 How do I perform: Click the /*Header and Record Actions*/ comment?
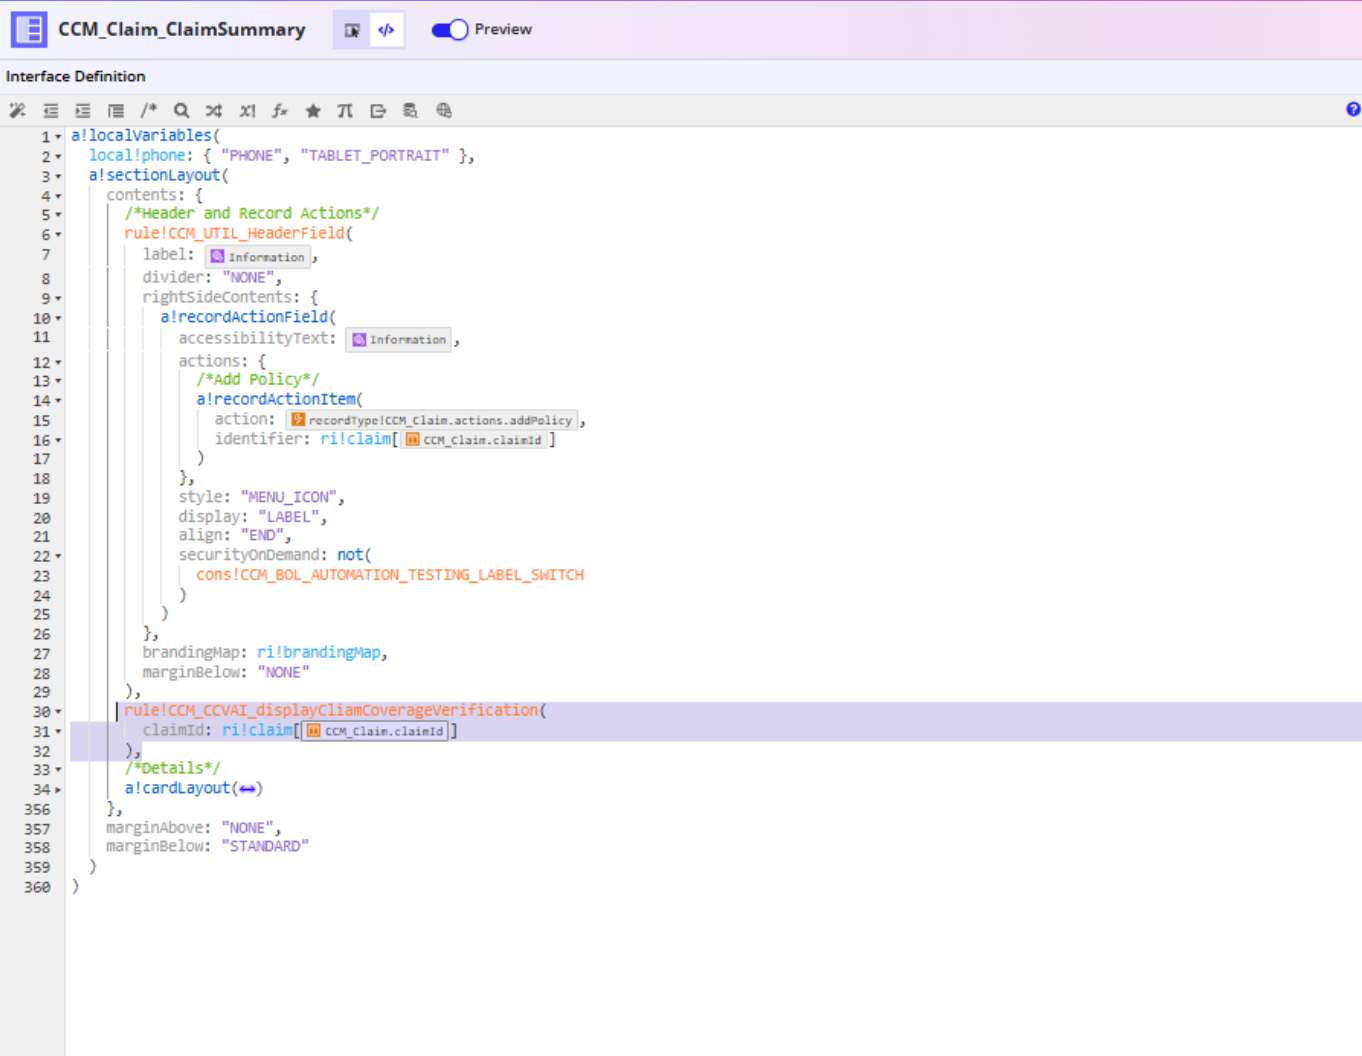click(x=252, y=213)
